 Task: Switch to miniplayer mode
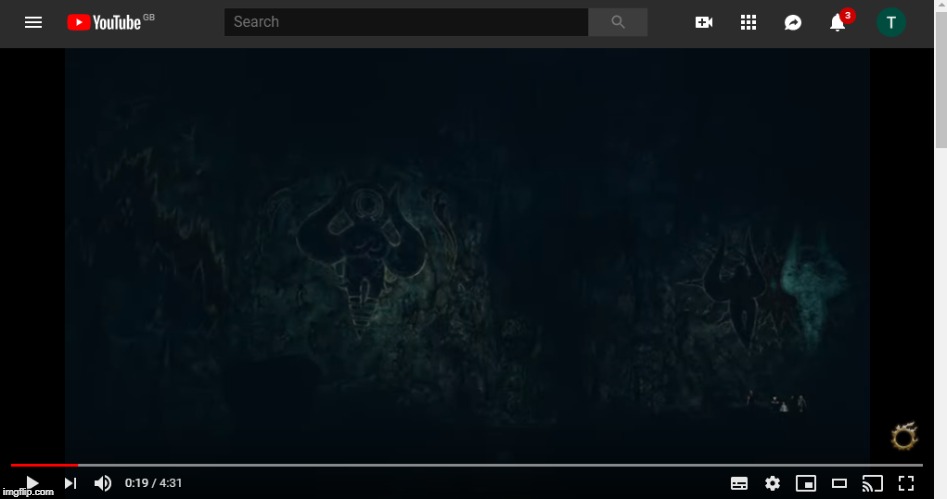806,483
